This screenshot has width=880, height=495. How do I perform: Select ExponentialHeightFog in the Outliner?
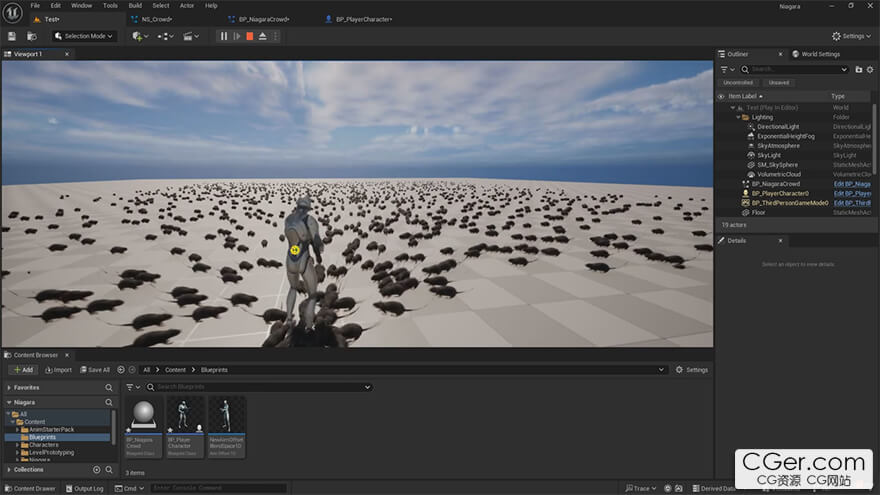[786, 136]
